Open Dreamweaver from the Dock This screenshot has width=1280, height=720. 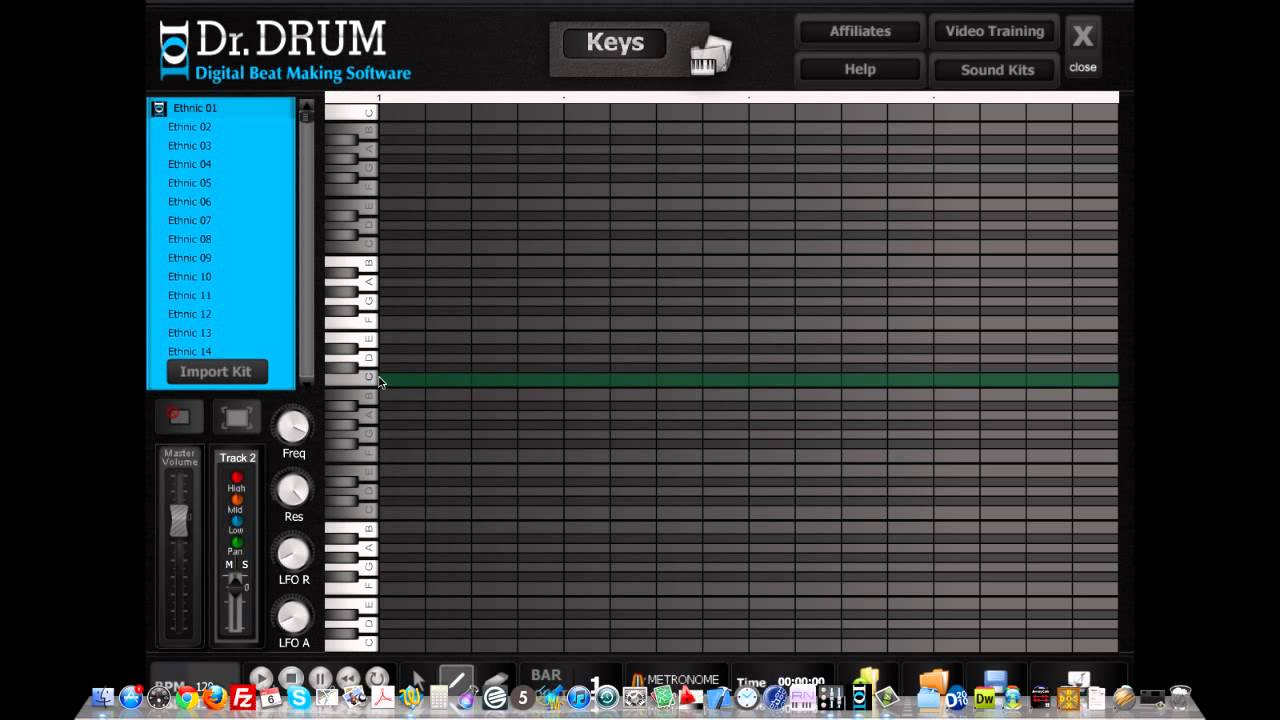click(985, 698)
